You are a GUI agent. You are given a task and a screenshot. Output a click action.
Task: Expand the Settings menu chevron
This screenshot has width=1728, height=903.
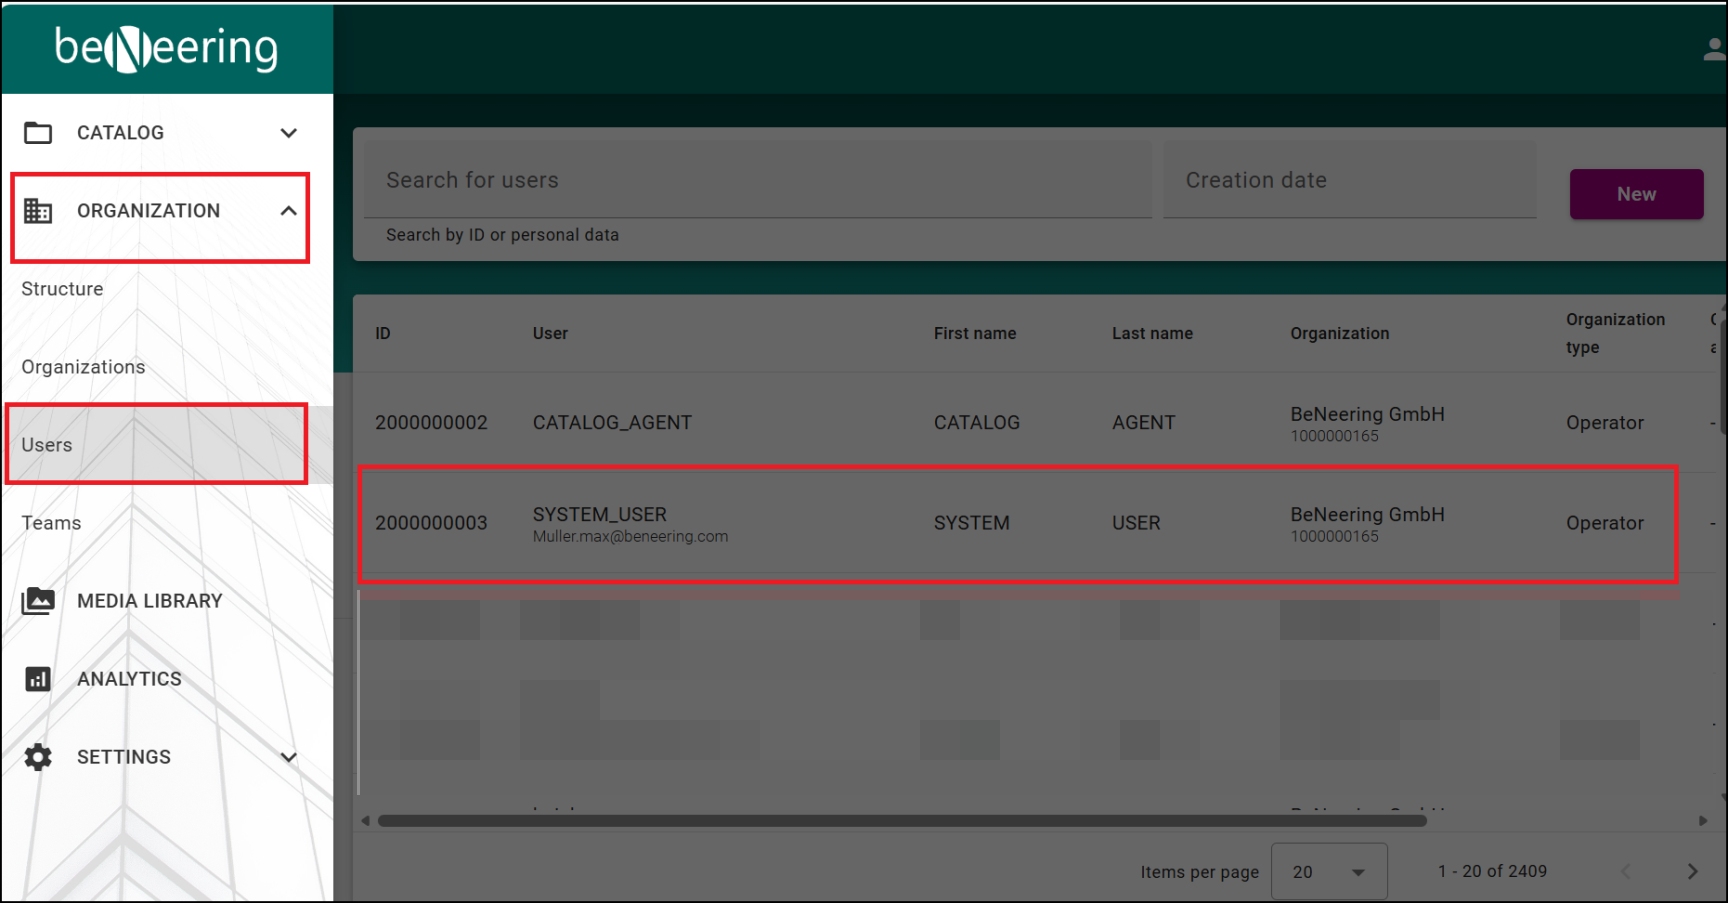289,757
